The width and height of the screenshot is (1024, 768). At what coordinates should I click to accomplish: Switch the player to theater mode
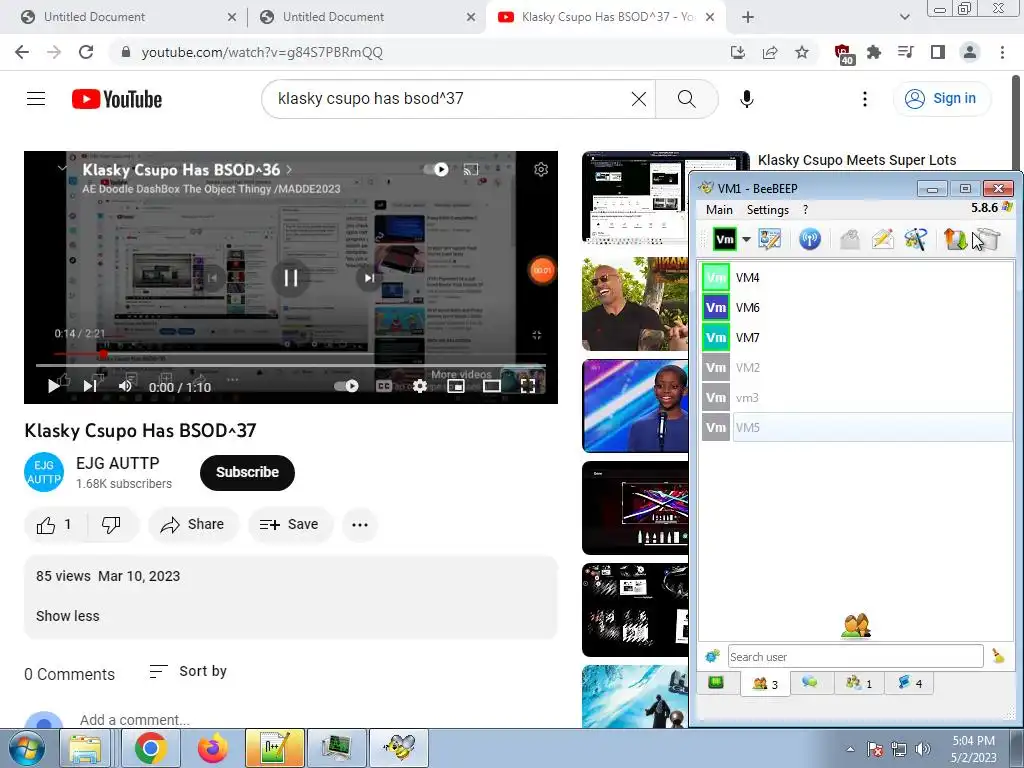[492, 386]
